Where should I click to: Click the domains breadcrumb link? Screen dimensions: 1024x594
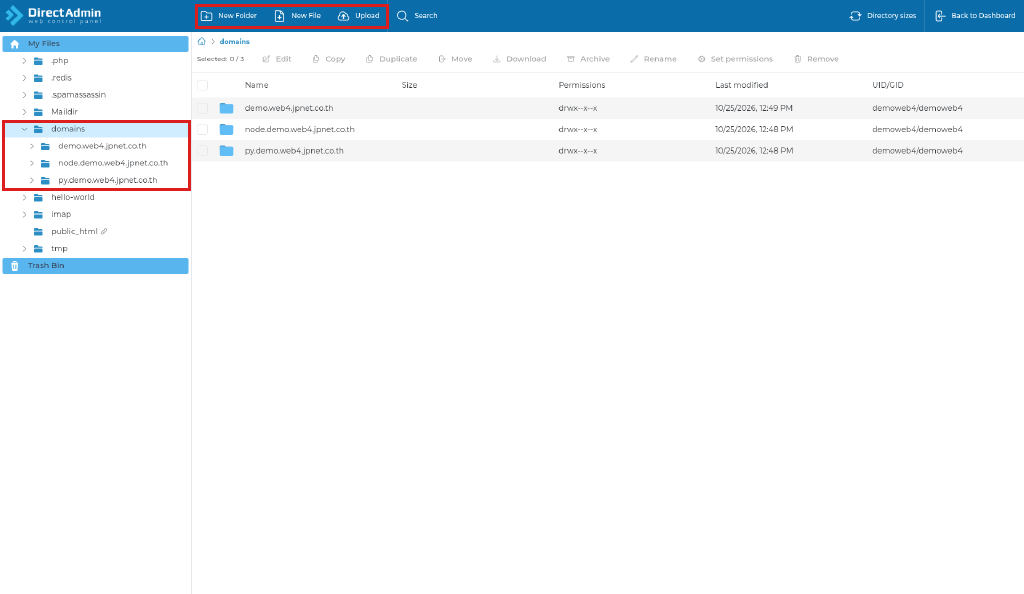pyautogui.click(x=234, y=42)
